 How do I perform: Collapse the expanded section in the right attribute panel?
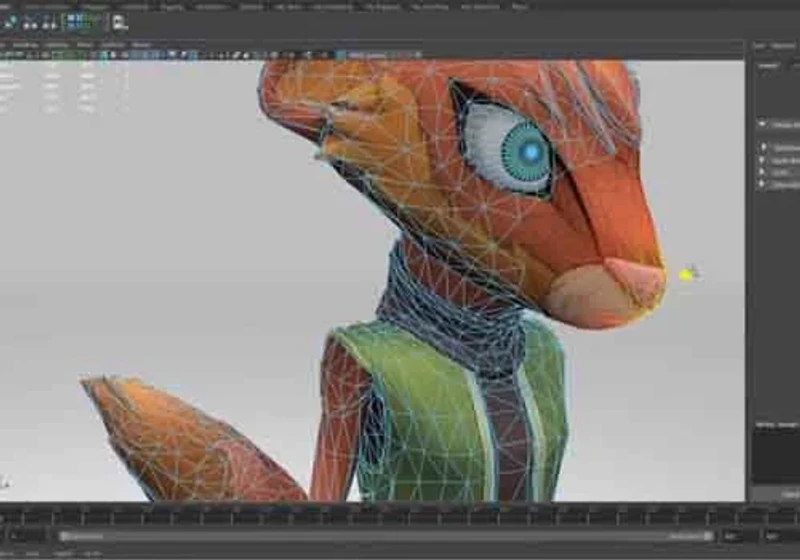(x=763, y=124)
